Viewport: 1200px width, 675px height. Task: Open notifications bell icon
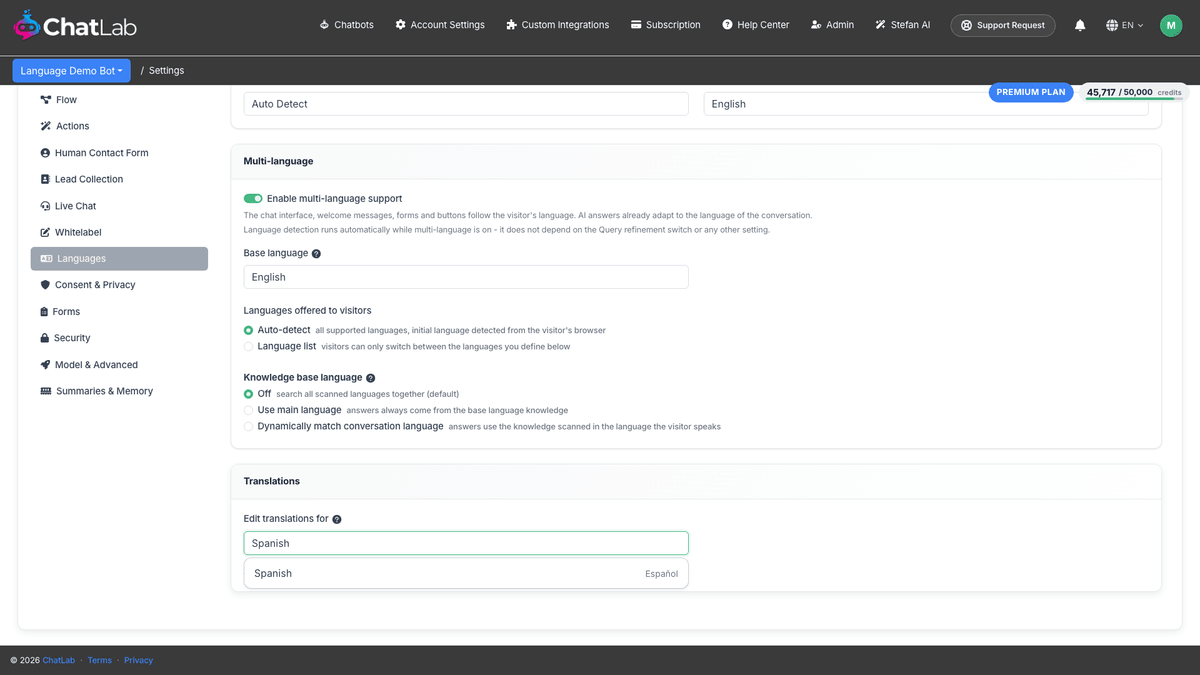[x=1080, y=25]
